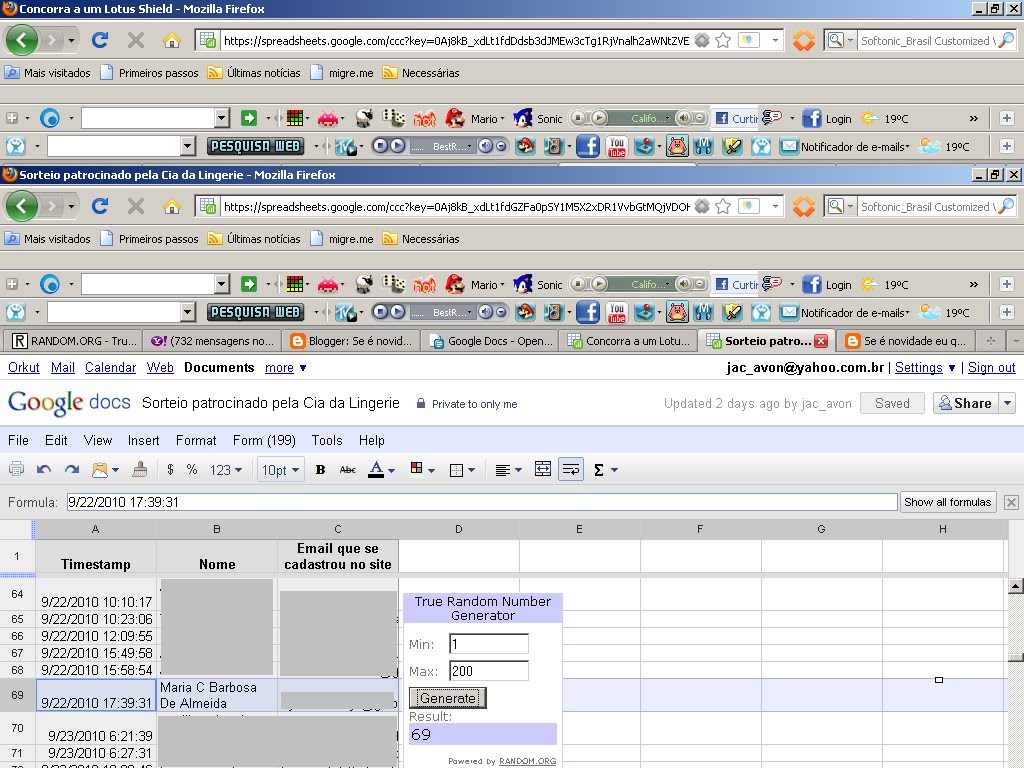Open the Settings link
Viewport: 1024px width, 768px height.
919,368
